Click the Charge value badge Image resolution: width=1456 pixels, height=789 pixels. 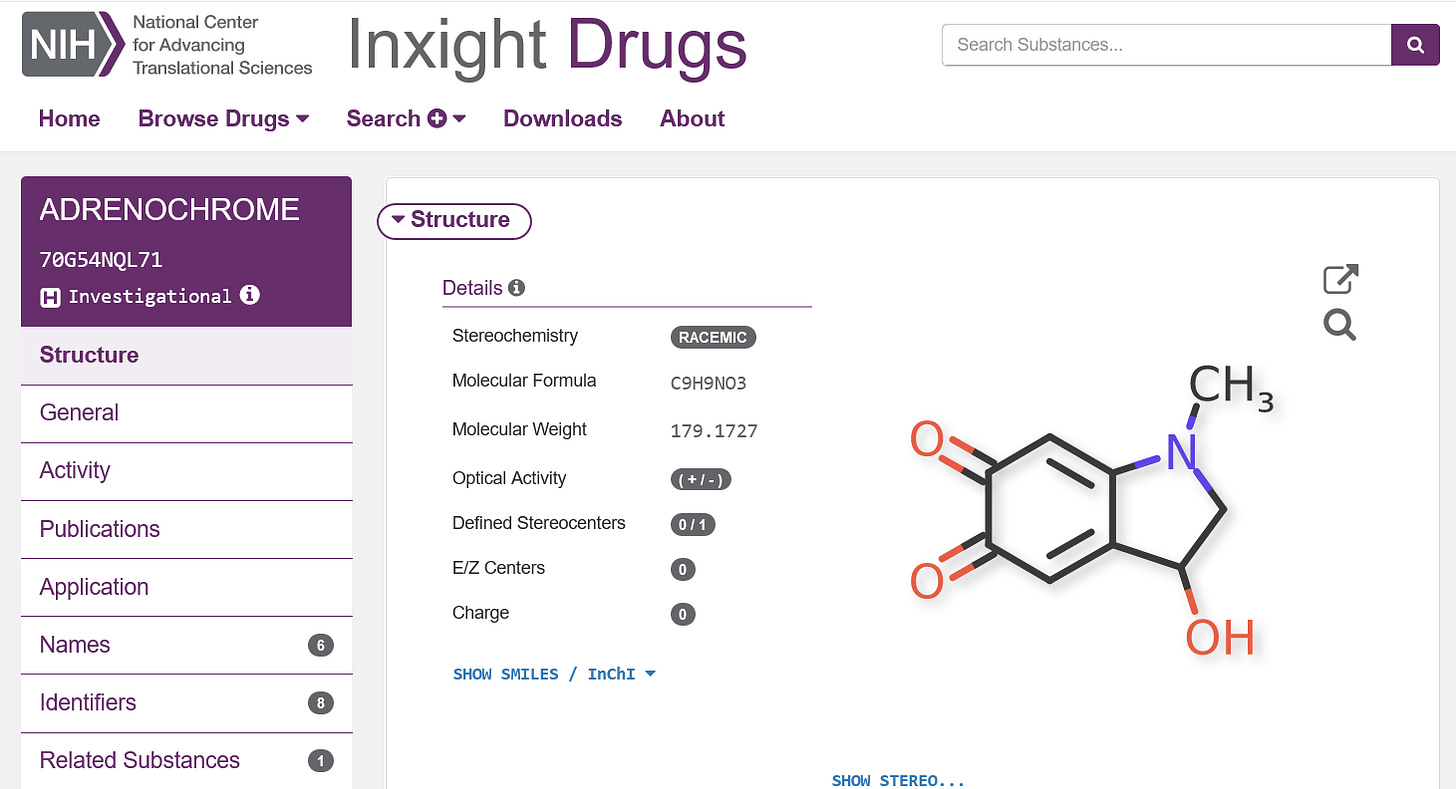(x=682, y=614)
